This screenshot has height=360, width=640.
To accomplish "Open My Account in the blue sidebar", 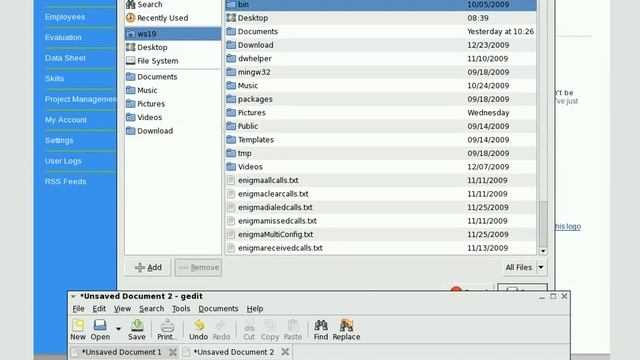I will click(66, 120).
